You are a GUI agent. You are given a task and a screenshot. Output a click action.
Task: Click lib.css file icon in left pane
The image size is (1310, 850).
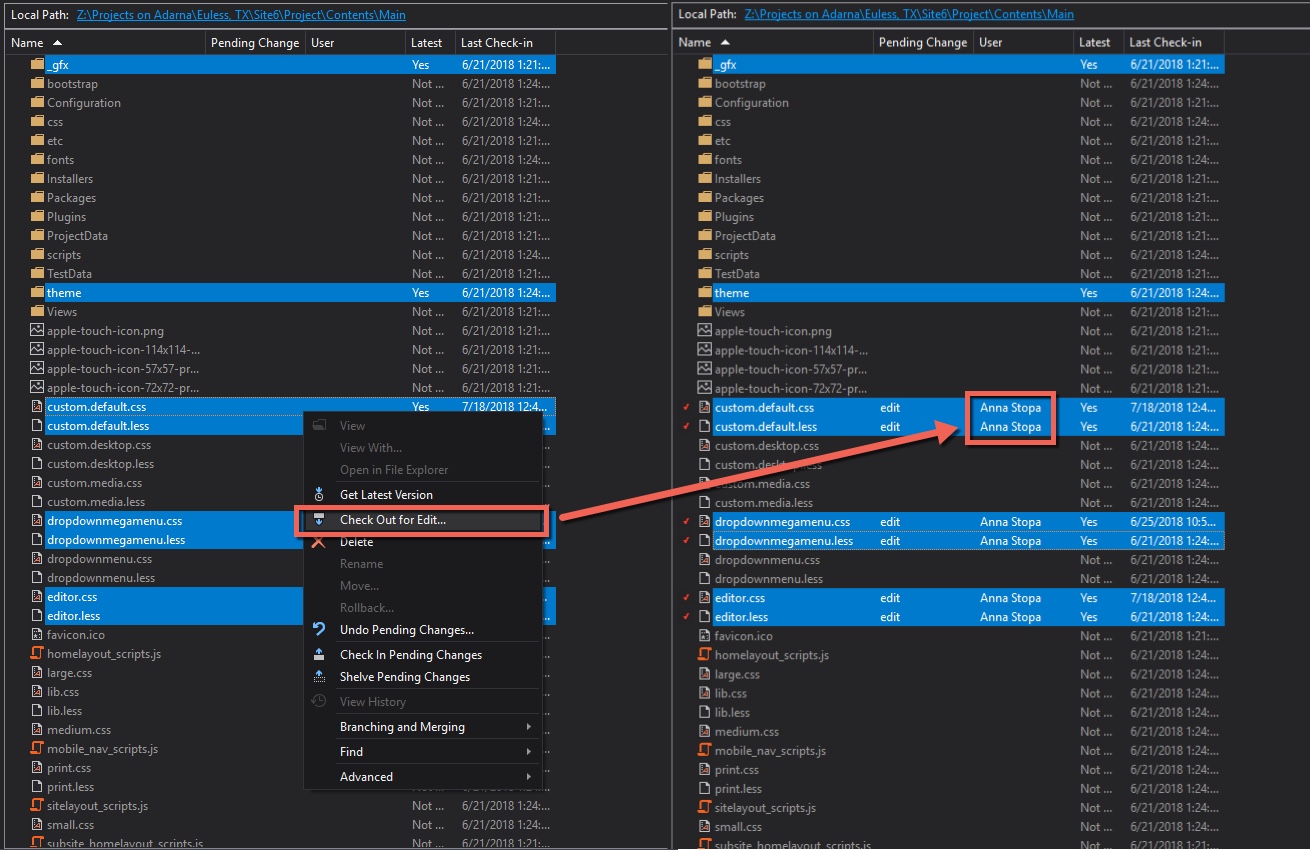coord(37,692)
